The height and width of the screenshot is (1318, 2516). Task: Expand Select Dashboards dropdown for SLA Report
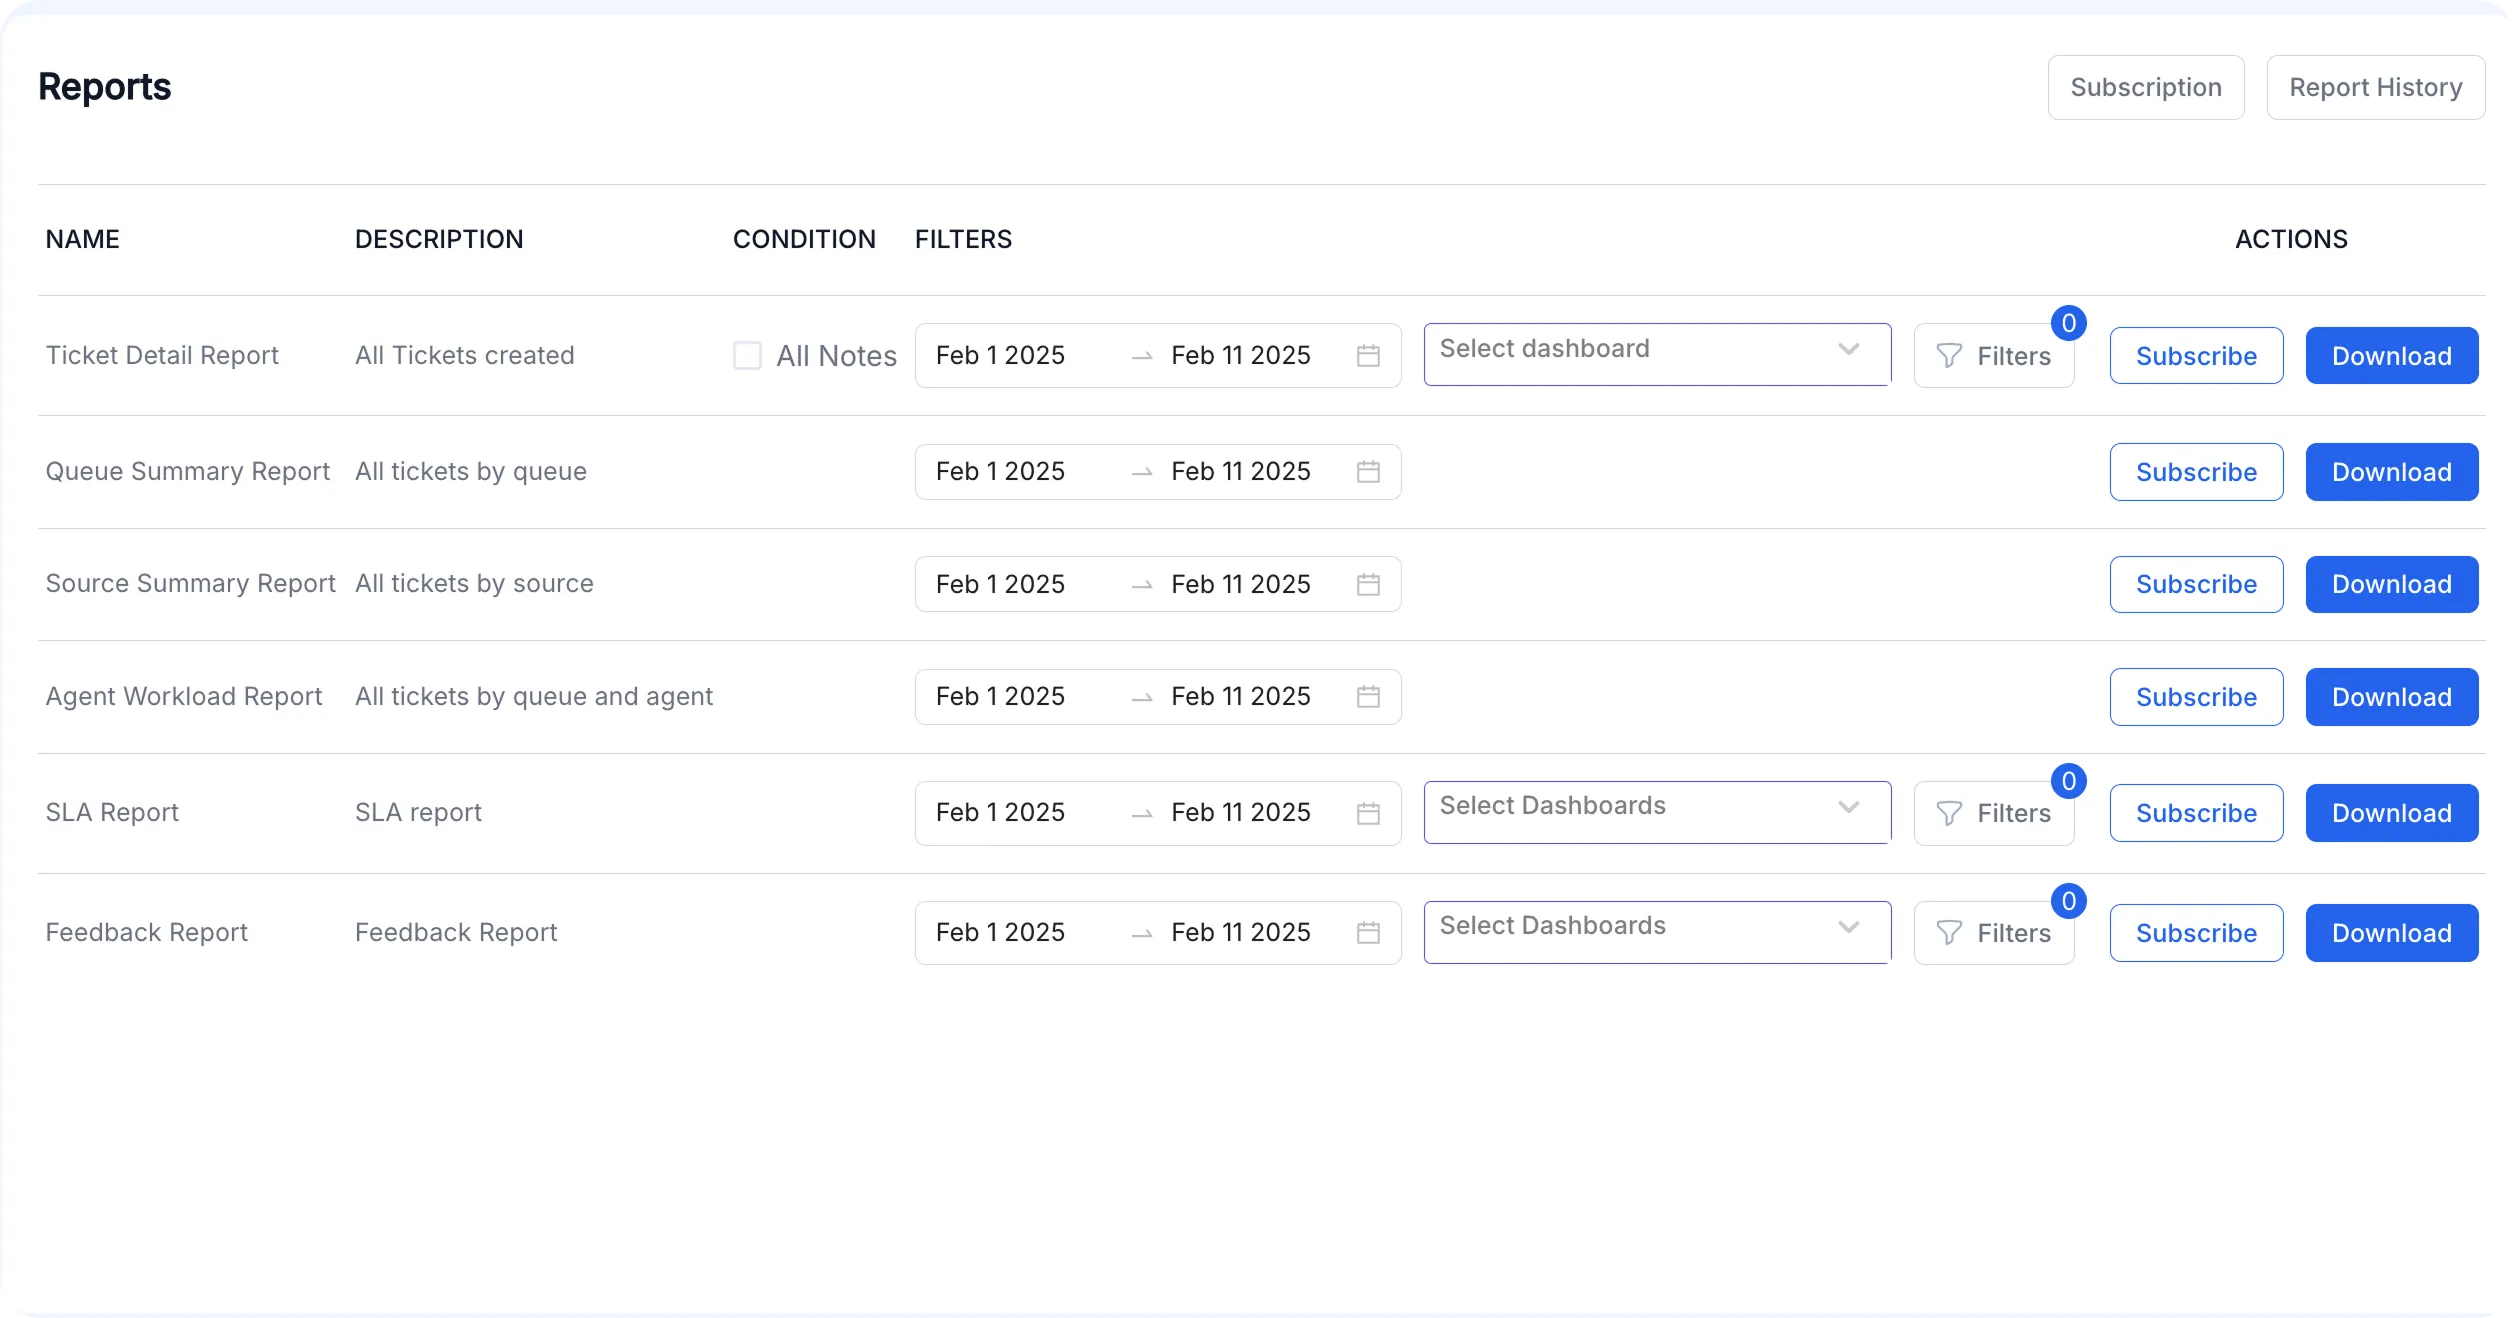pos(1656,808)
